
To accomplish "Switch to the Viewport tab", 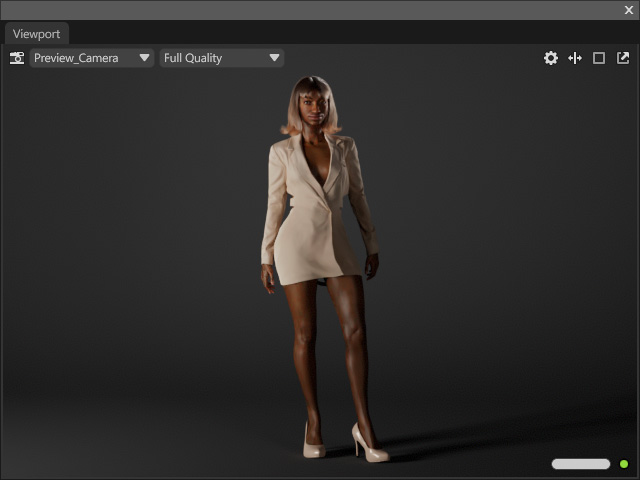I will click(36, 34).
